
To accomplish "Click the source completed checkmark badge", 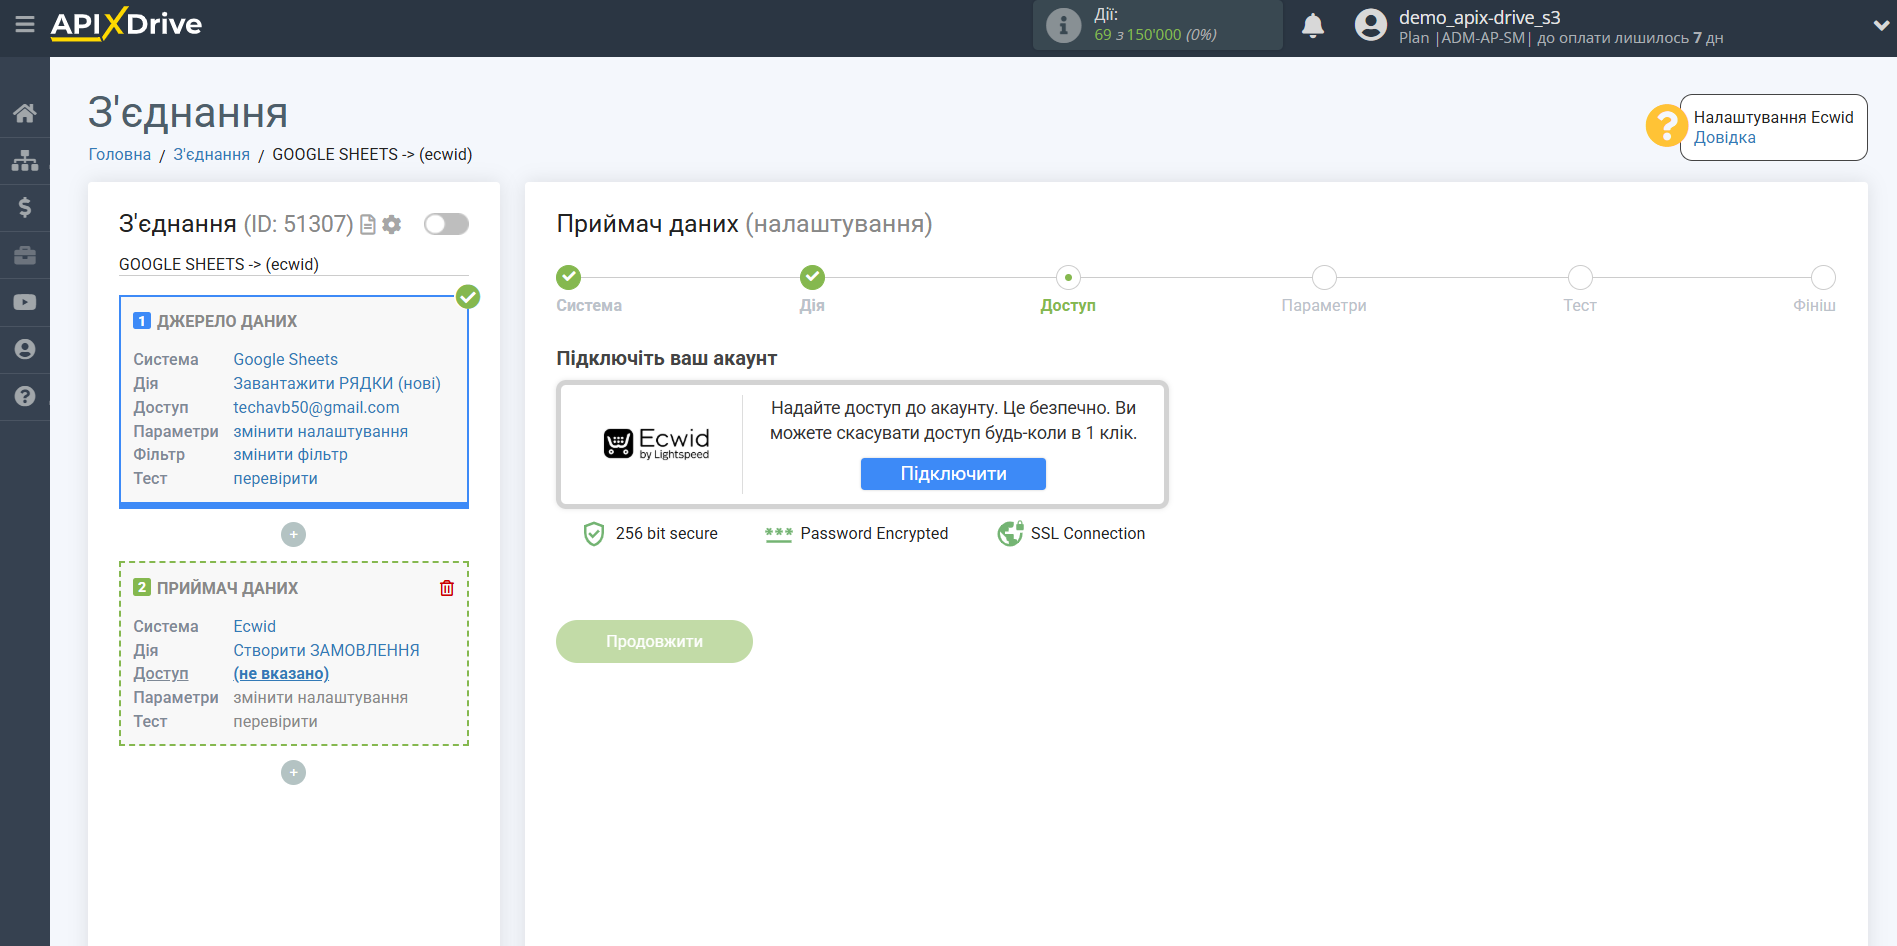I will coord(468,297).
